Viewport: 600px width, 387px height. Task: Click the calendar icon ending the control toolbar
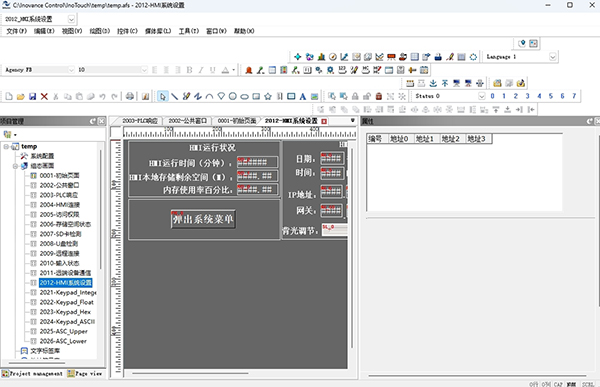424,70
